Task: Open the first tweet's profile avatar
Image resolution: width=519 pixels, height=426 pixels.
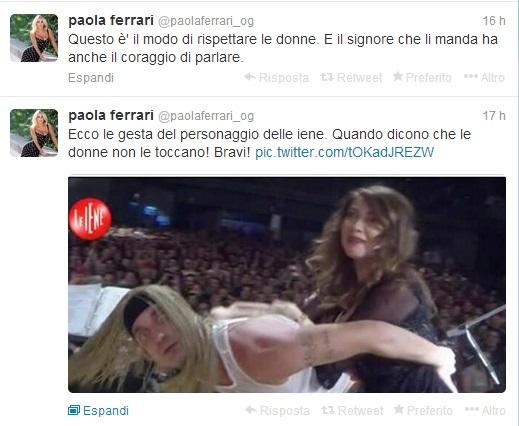Action: click(x=34, y=38)
